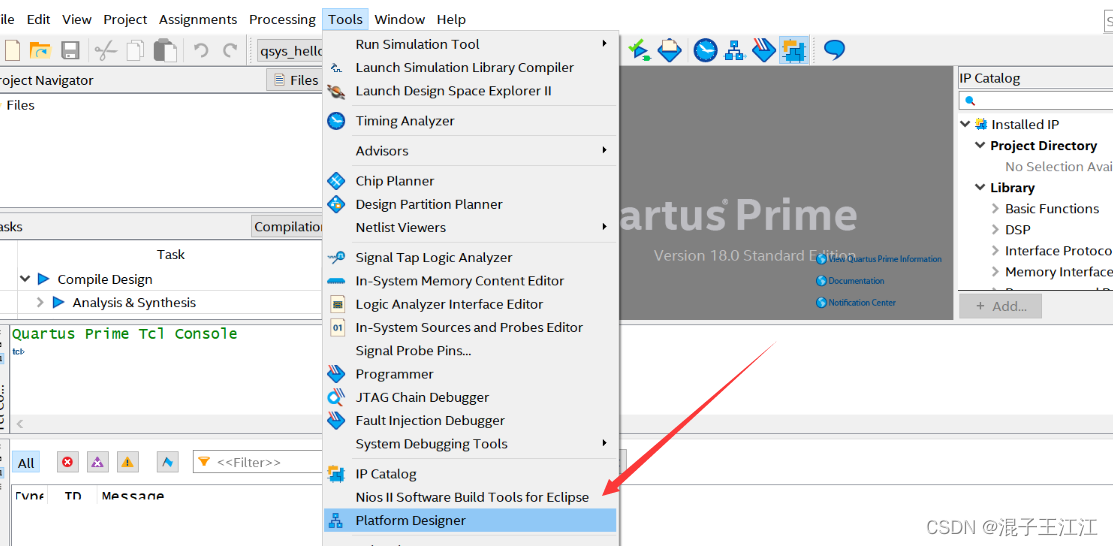Image resolution: width=1113 pixels, height=546 pixels.
Task: Open Timing Analyzer via toolbar clock icon
Action: click(706, 50)
